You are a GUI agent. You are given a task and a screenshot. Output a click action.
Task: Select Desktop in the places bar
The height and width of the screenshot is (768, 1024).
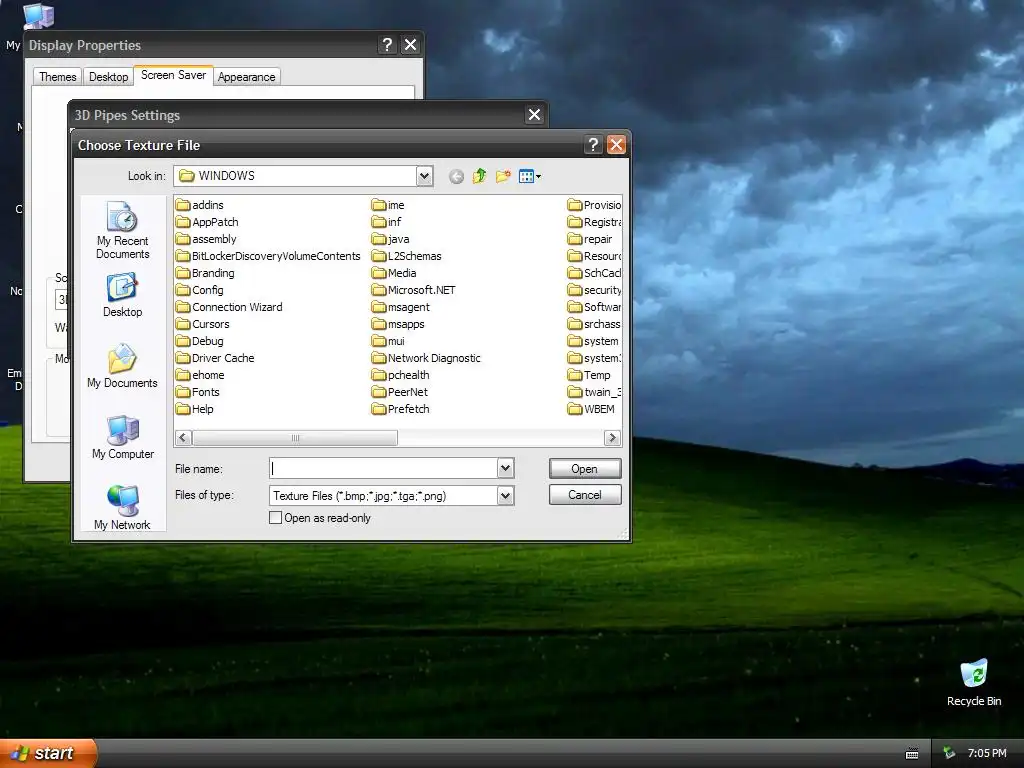click(122, 296)
